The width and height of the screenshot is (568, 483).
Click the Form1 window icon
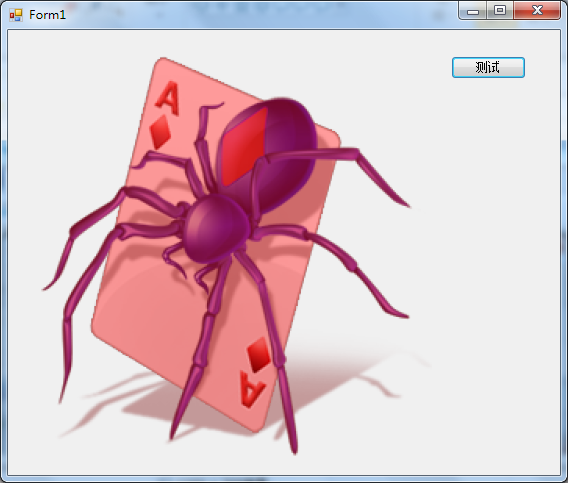tap(16, 15)
